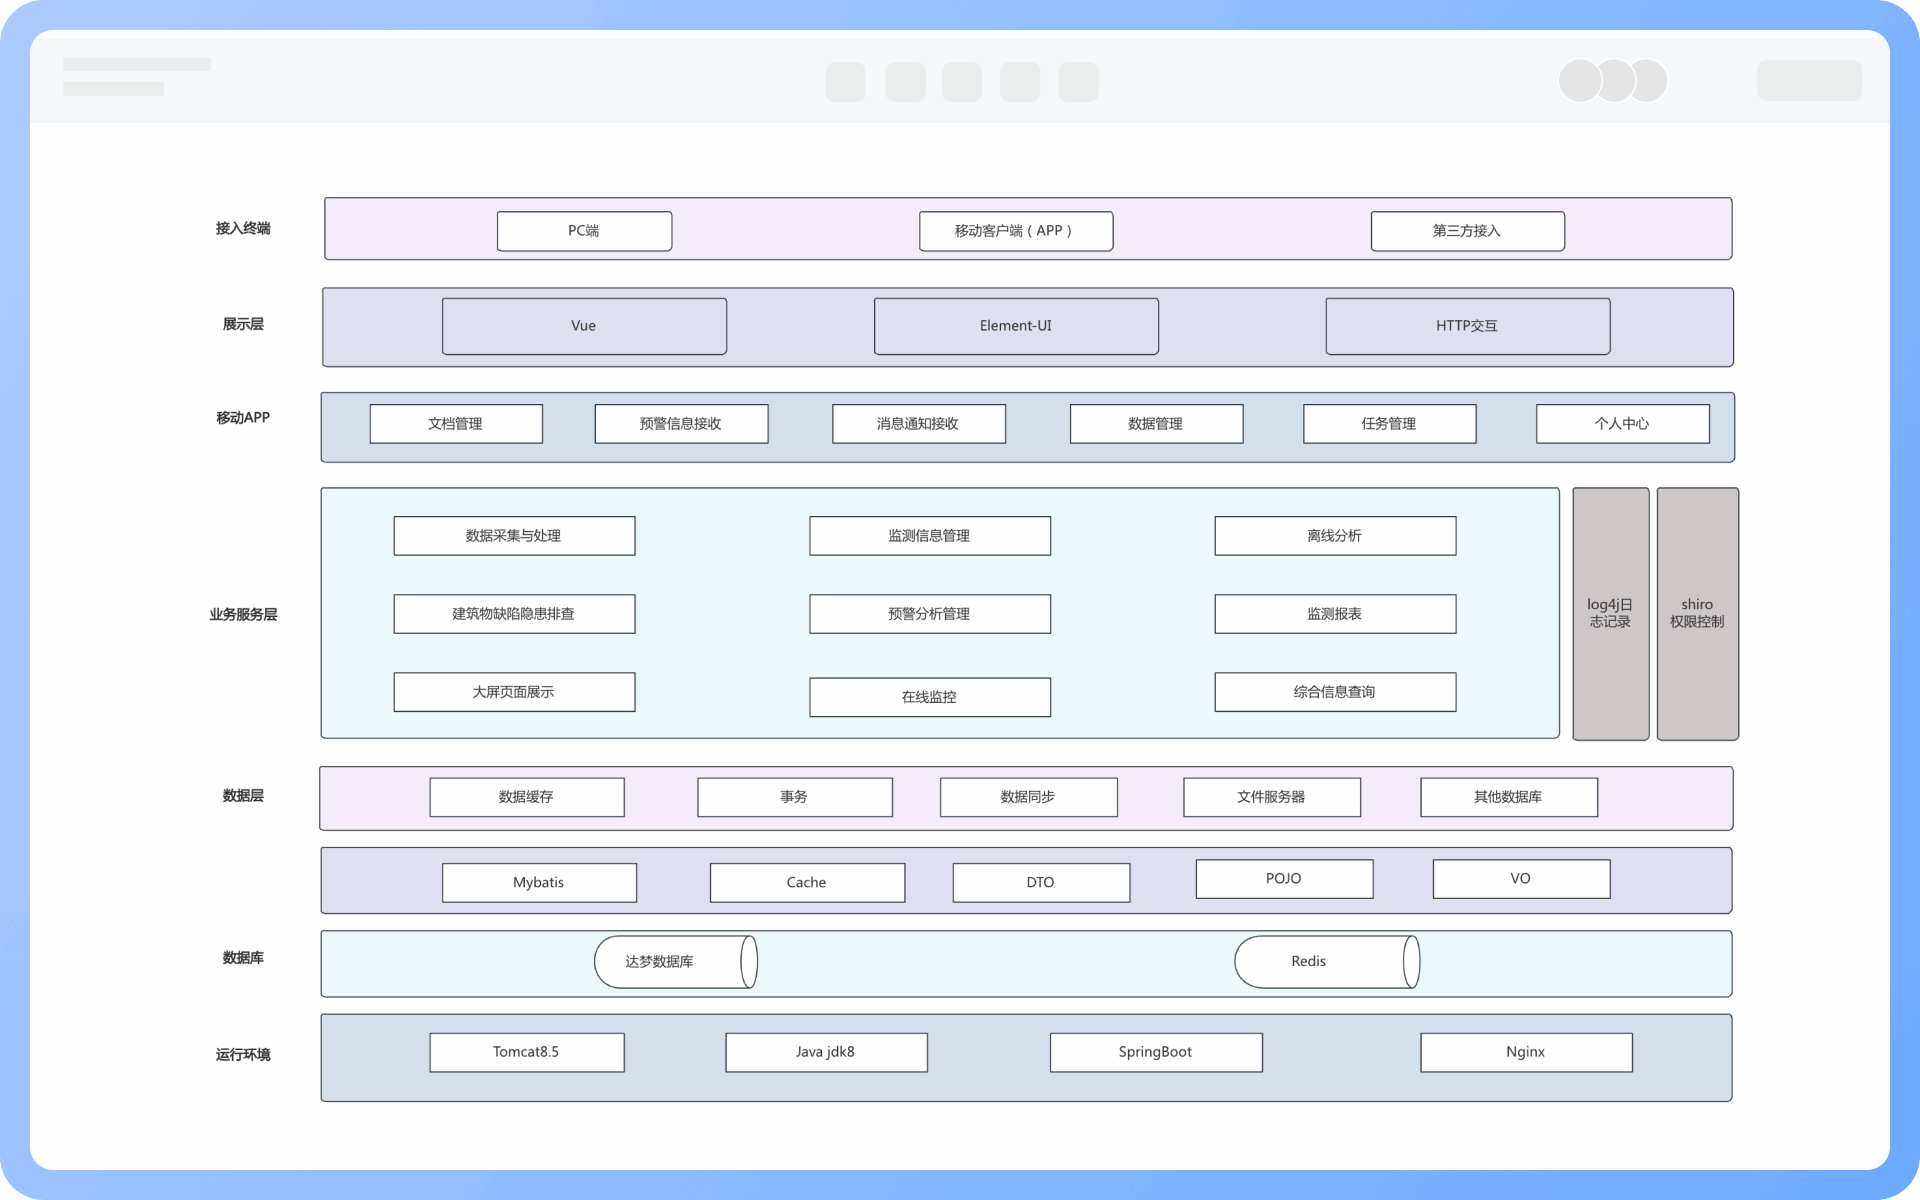Select the PC端 terminal box
1920x1200 pixels.
pyautogui.click(x=584, y=231)
